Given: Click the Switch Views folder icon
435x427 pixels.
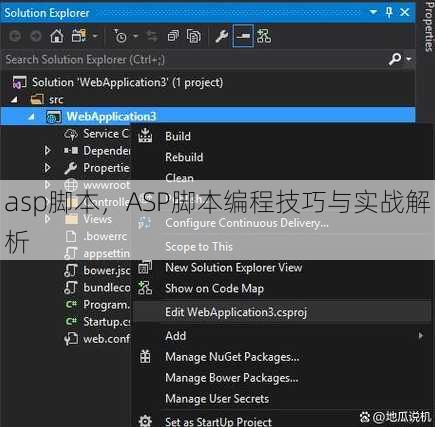Looking at the screenshot, I should (79, 36).
